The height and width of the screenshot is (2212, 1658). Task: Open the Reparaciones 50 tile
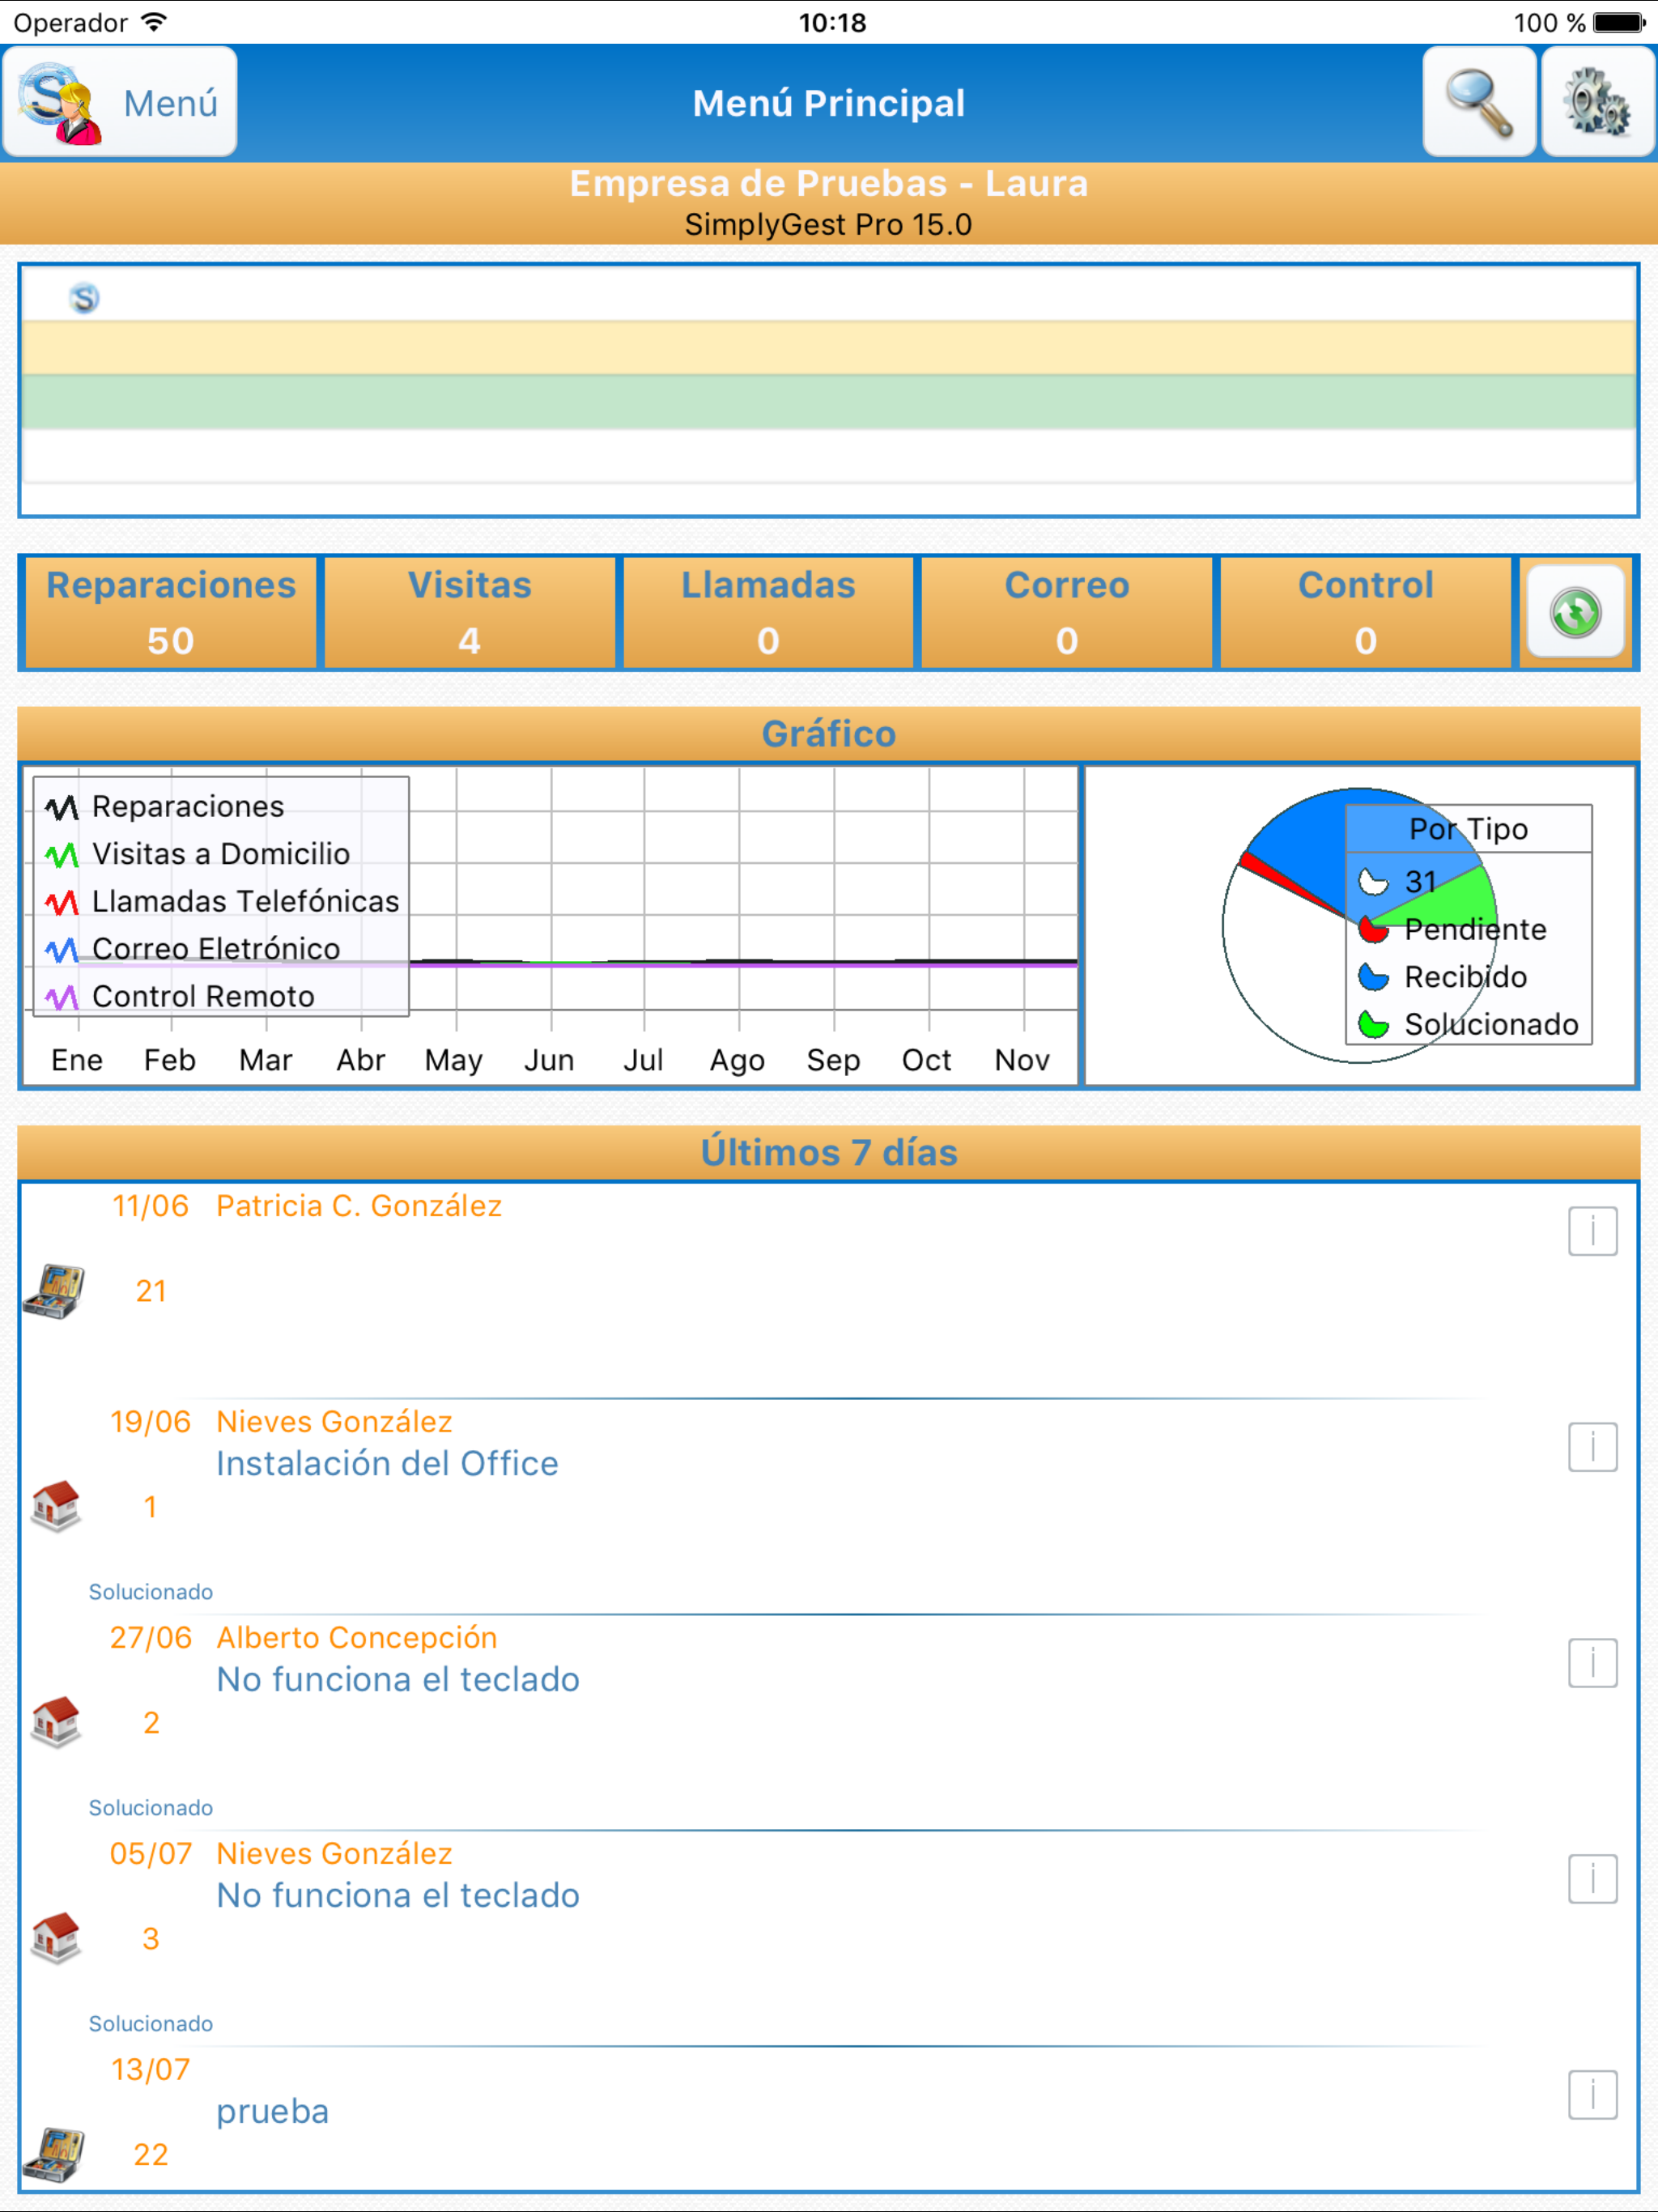[170, 612]
